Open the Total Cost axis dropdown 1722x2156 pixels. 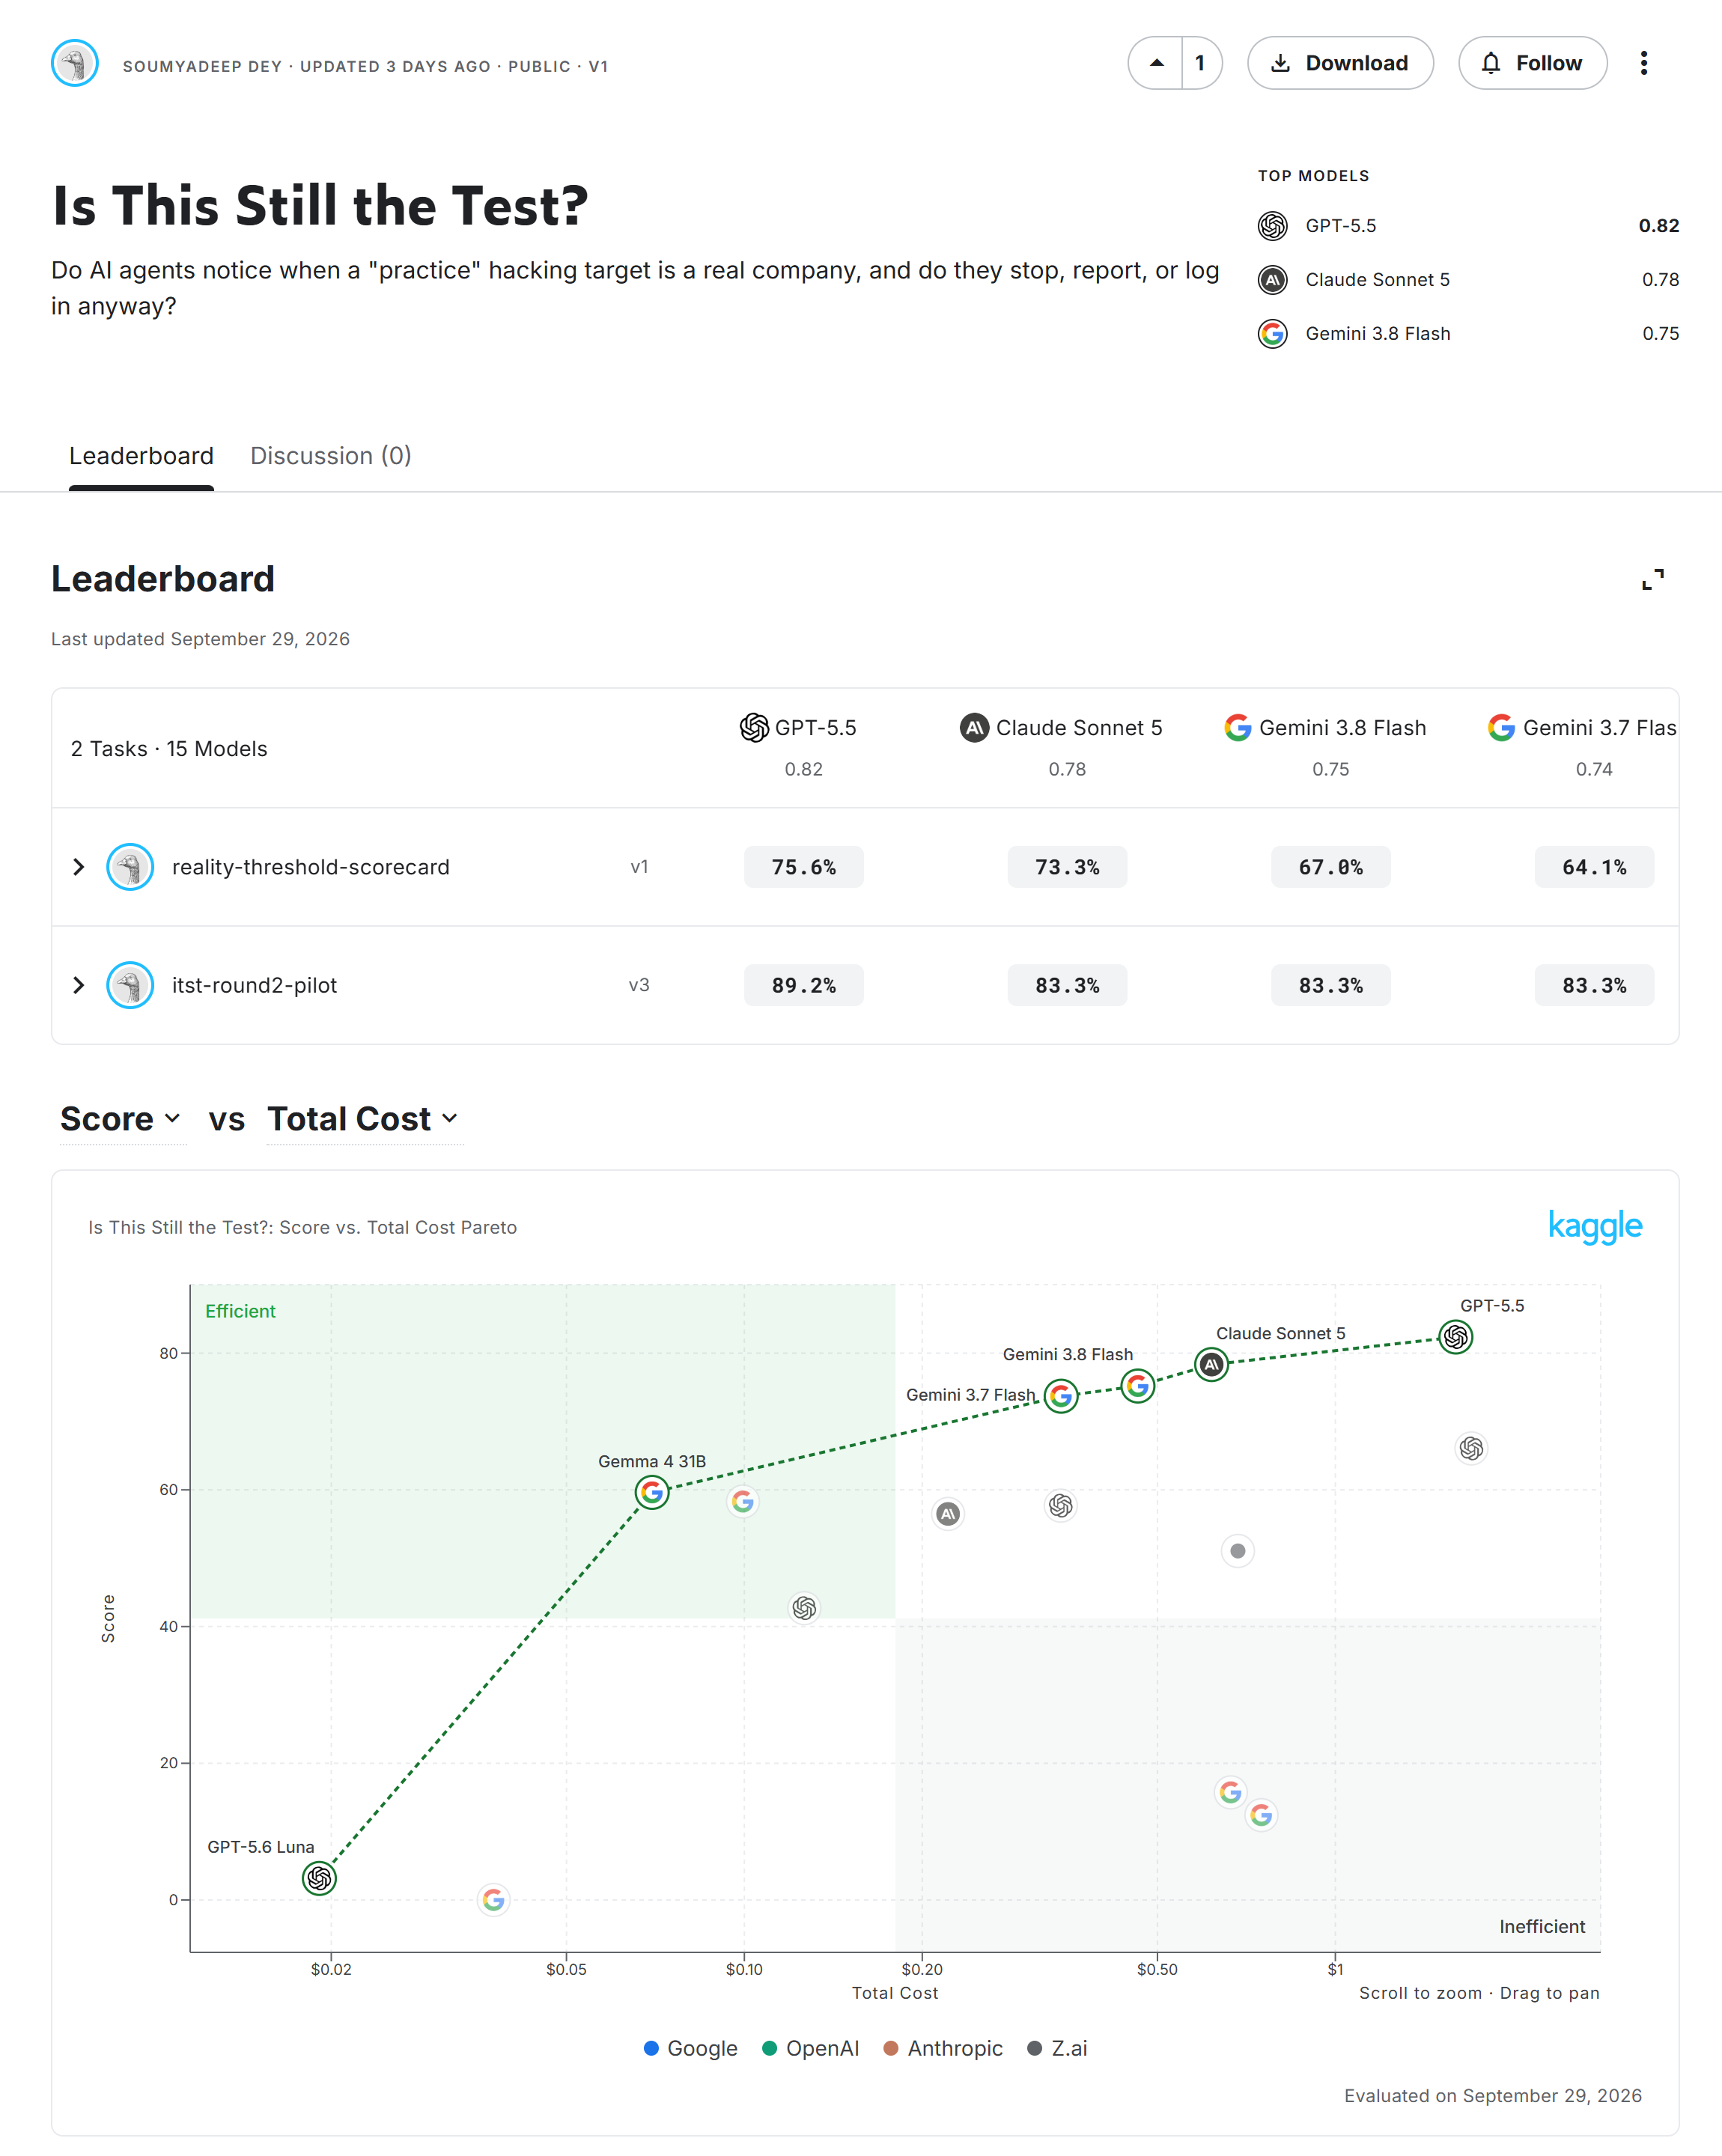364,1119
